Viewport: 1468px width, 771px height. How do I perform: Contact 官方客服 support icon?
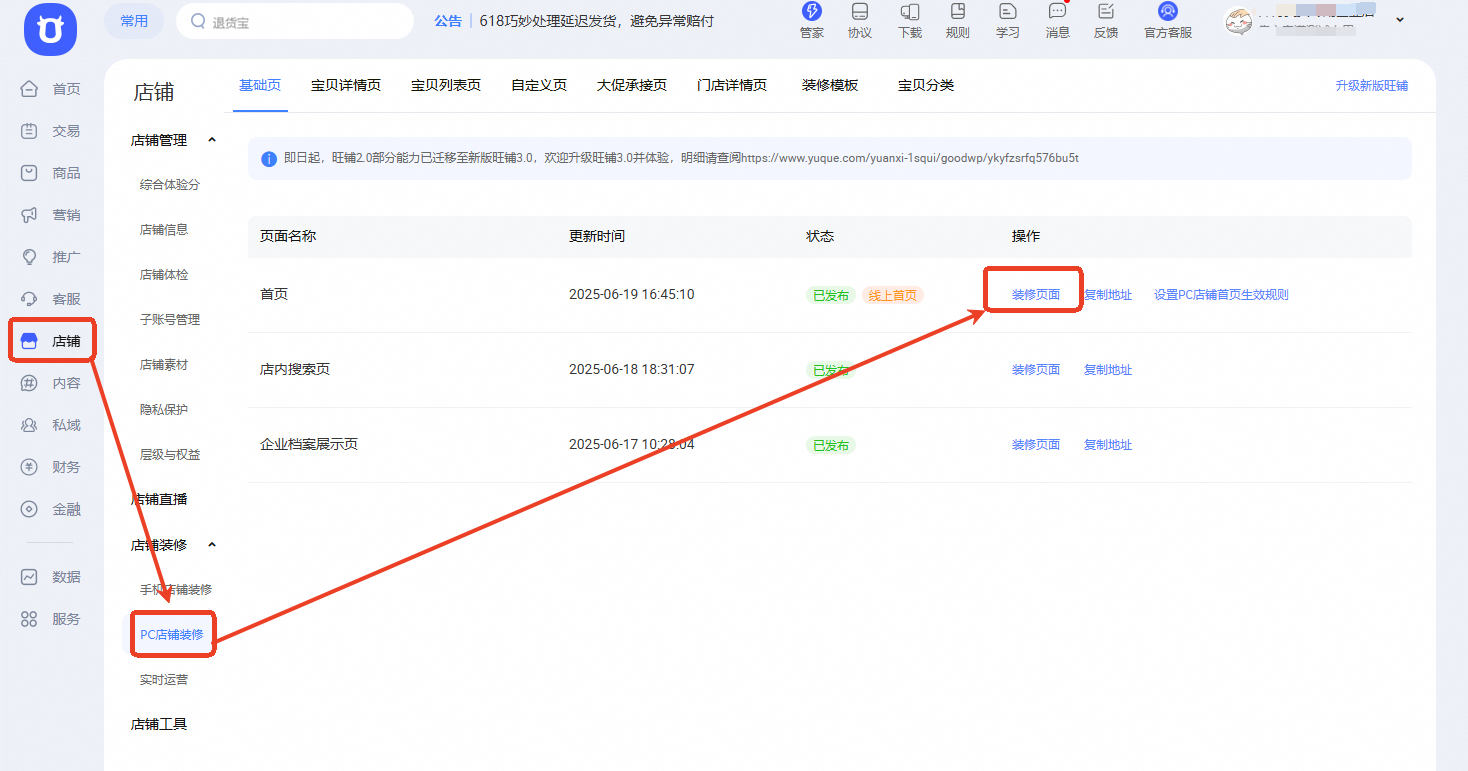1168,11
